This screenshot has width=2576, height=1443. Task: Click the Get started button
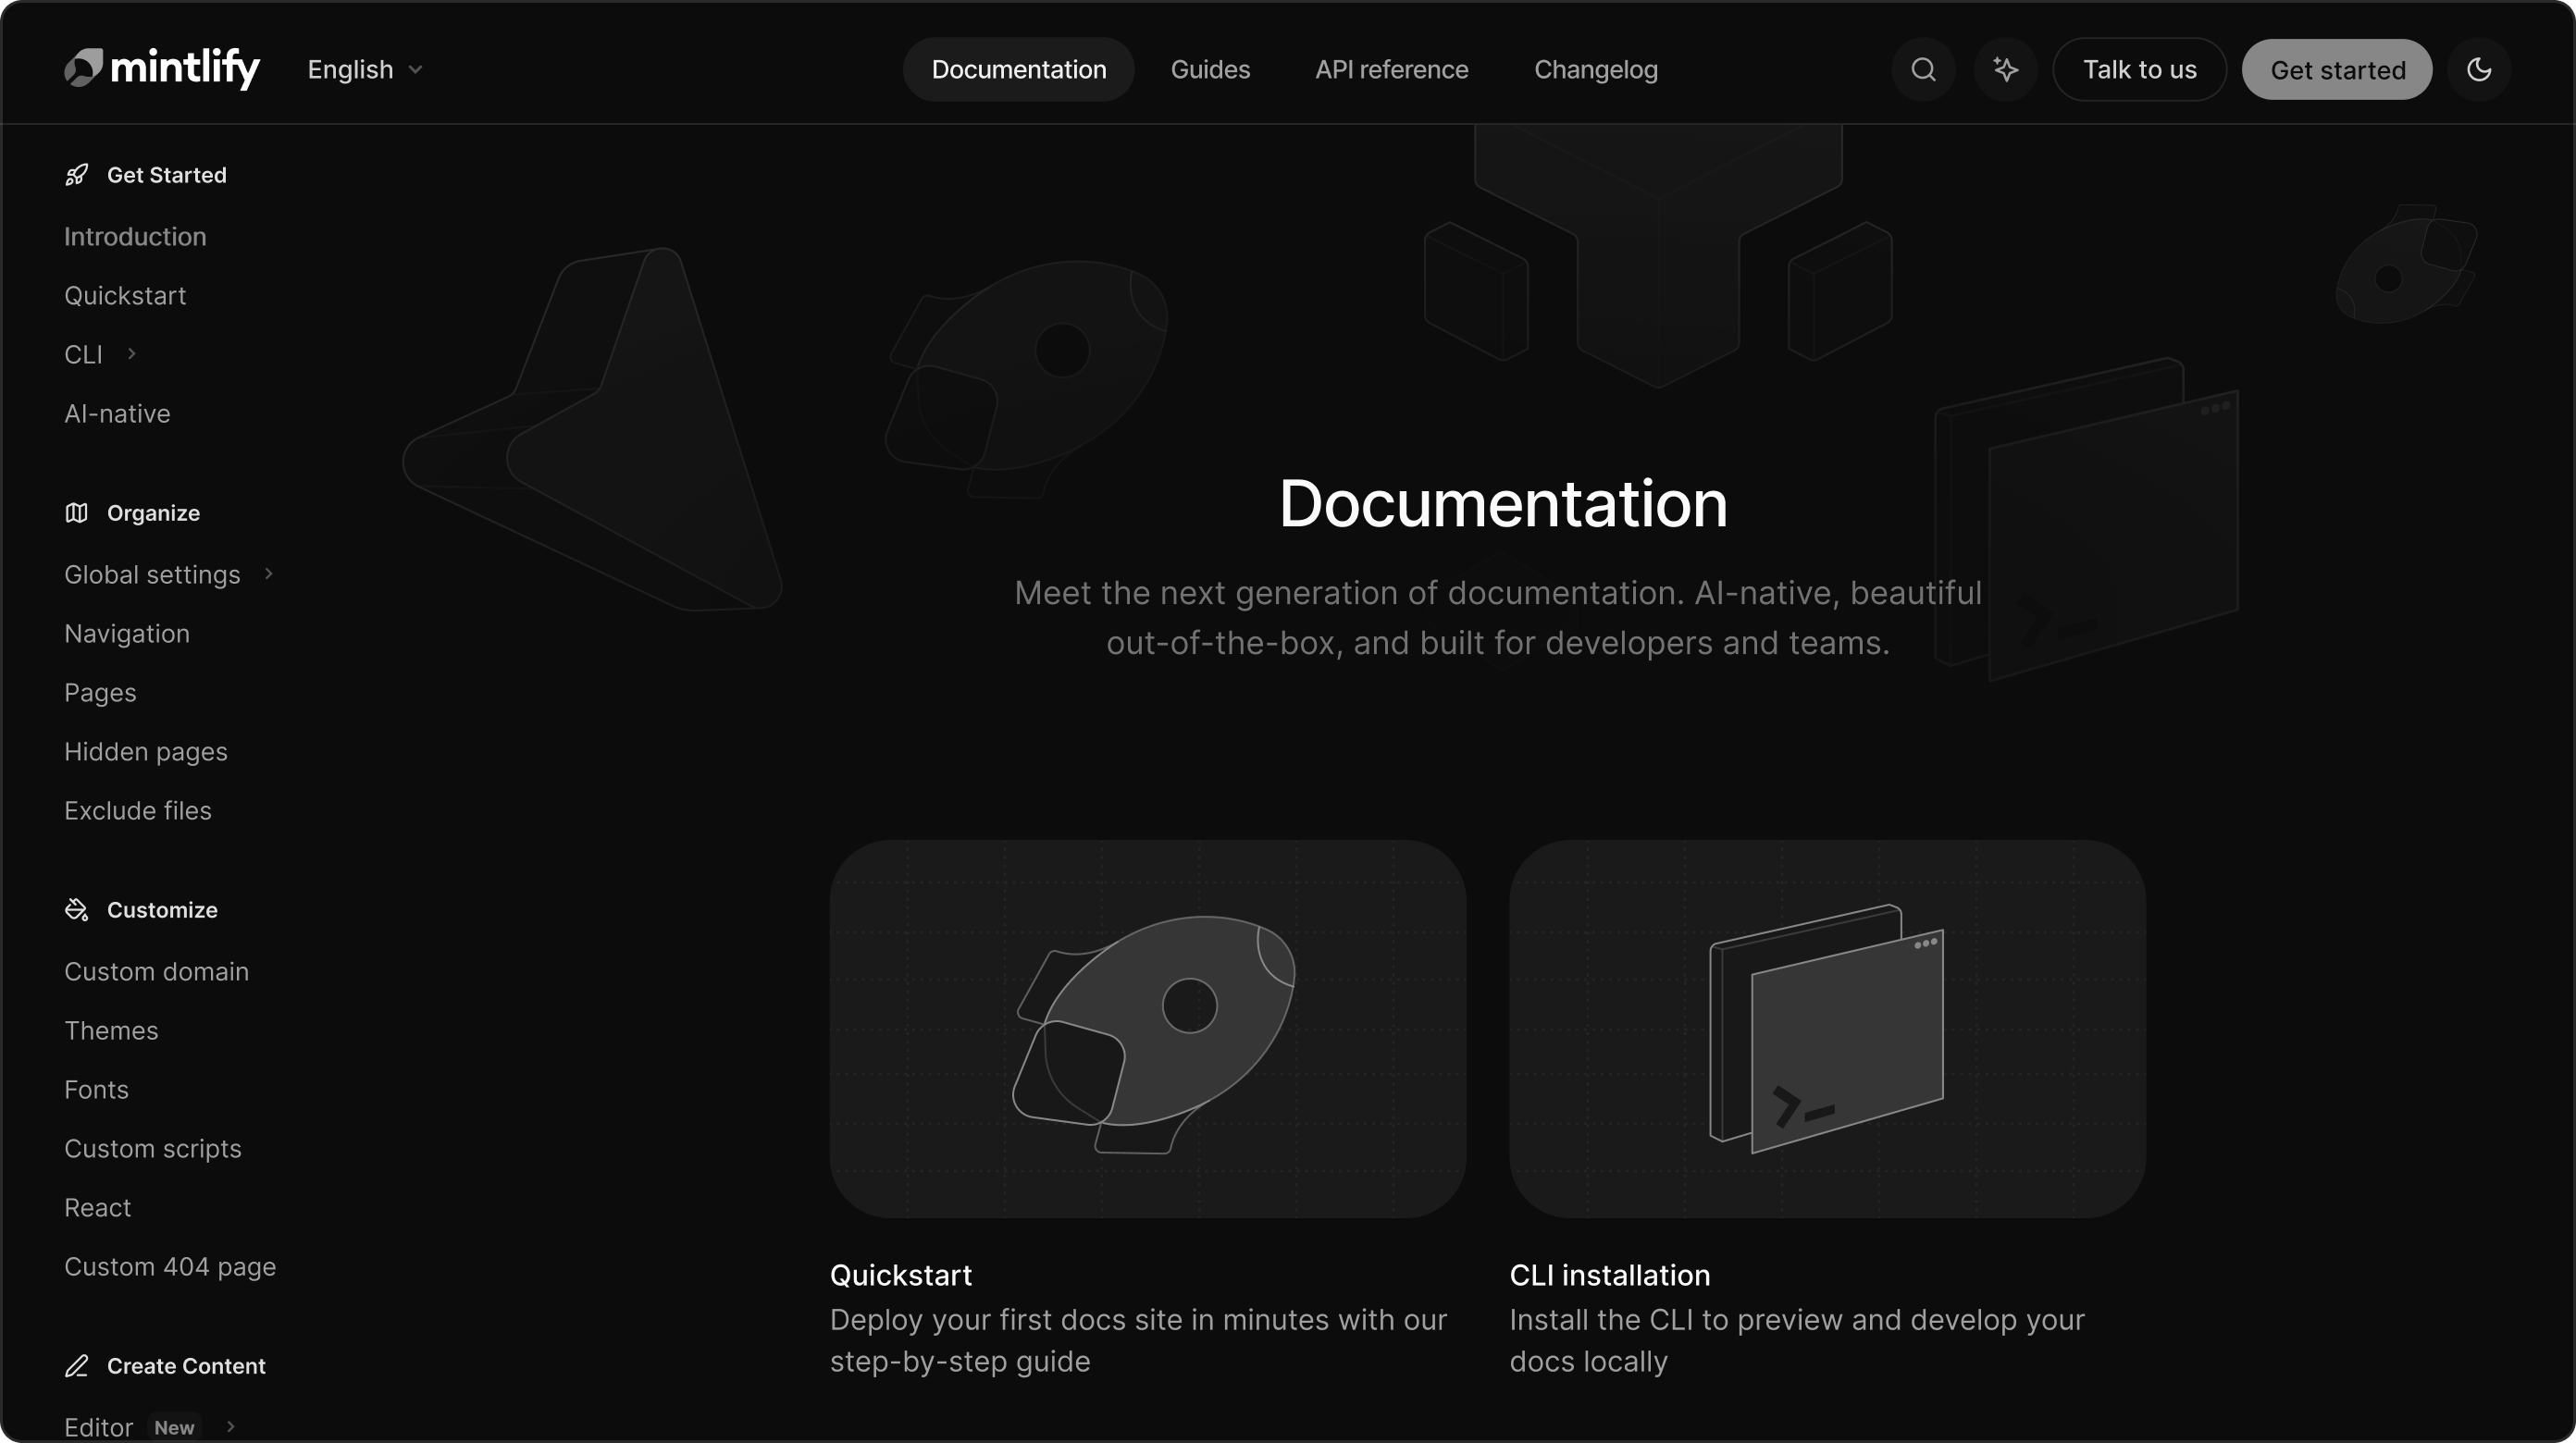tap(2337, 69)
